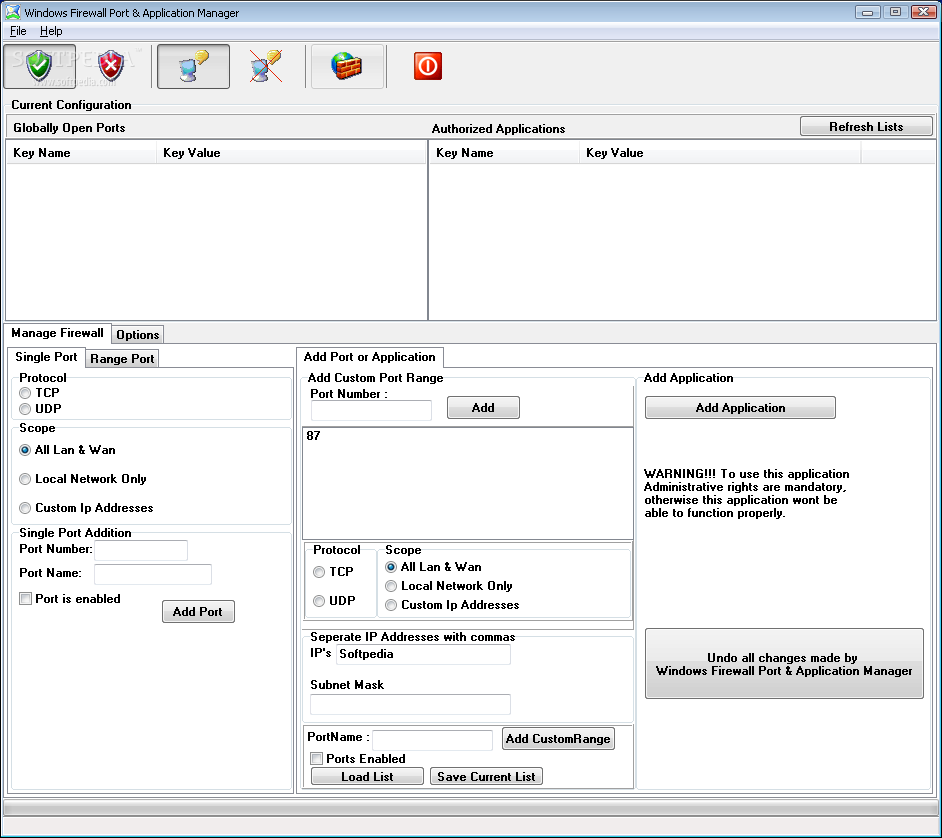This screenshot has height=838, width=942.
Task: Focus the single Port Number field
Action: pos(141,550)
